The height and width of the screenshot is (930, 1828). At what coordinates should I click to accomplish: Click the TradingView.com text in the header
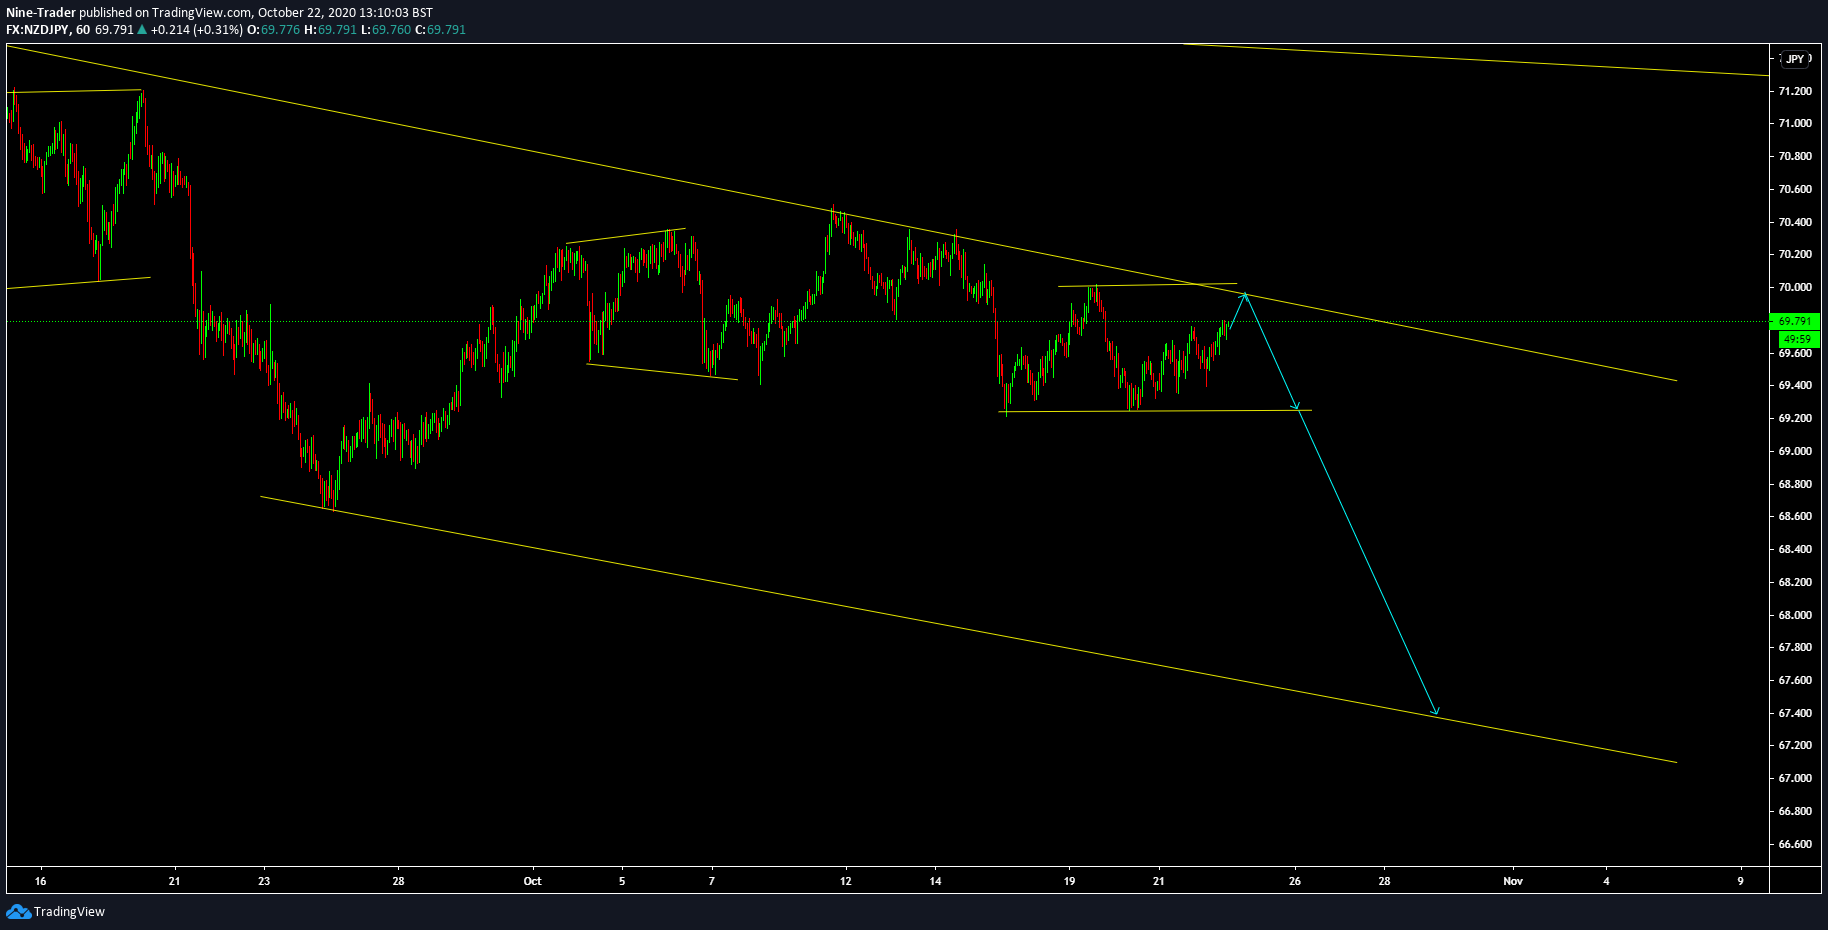(x=203, y=13)
